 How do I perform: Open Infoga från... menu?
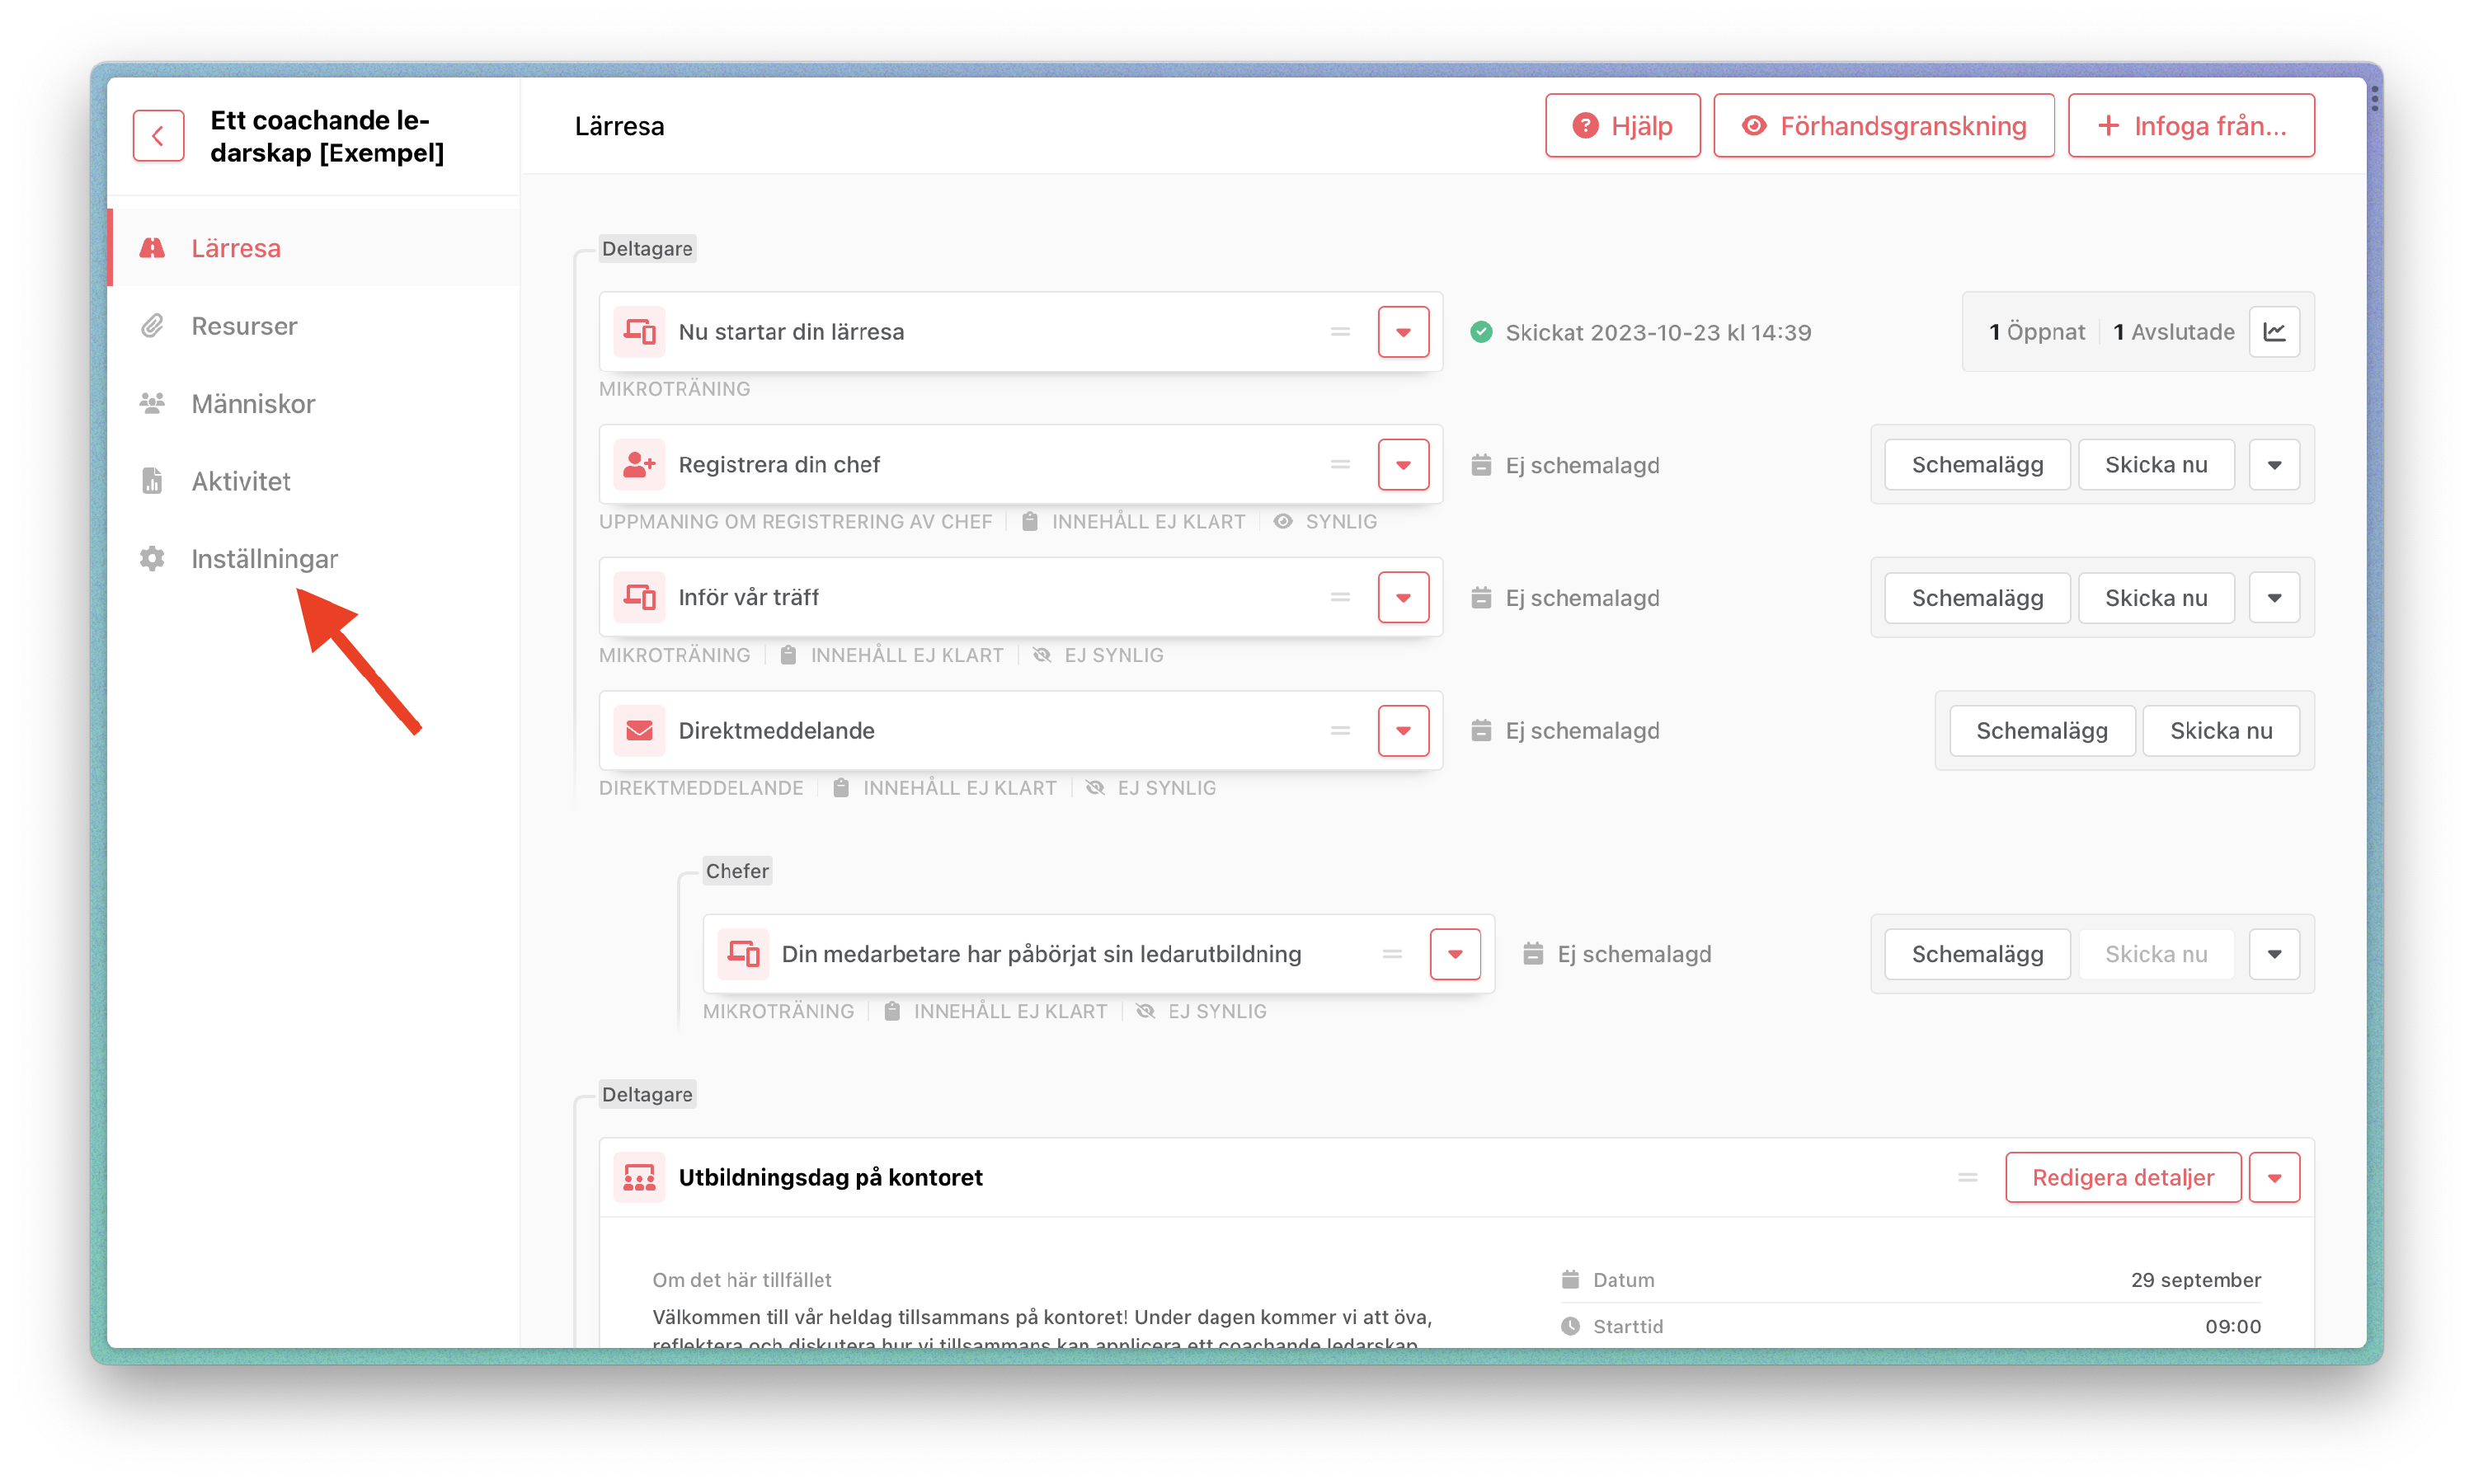(2190, 126)
